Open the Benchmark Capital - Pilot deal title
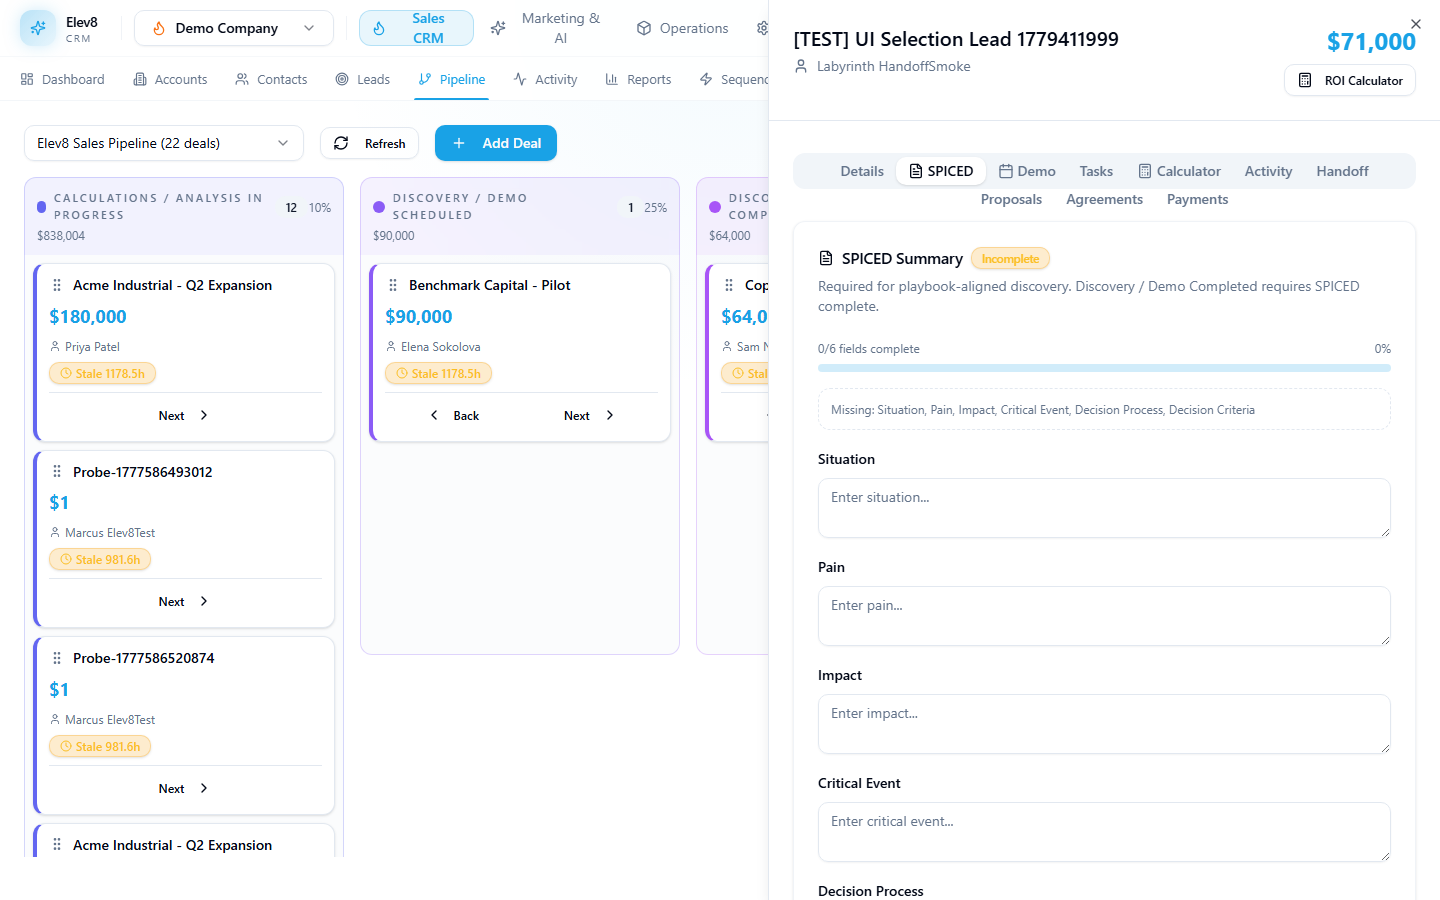The width and height of the screenshot is (1440, 900). (x=490, y=285)
